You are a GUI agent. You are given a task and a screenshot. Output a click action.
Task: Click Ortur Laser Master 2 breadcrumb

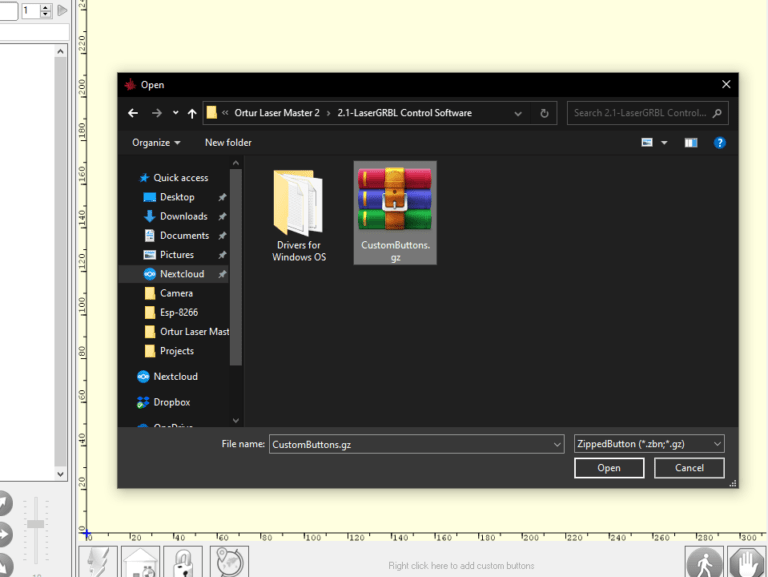277,113
